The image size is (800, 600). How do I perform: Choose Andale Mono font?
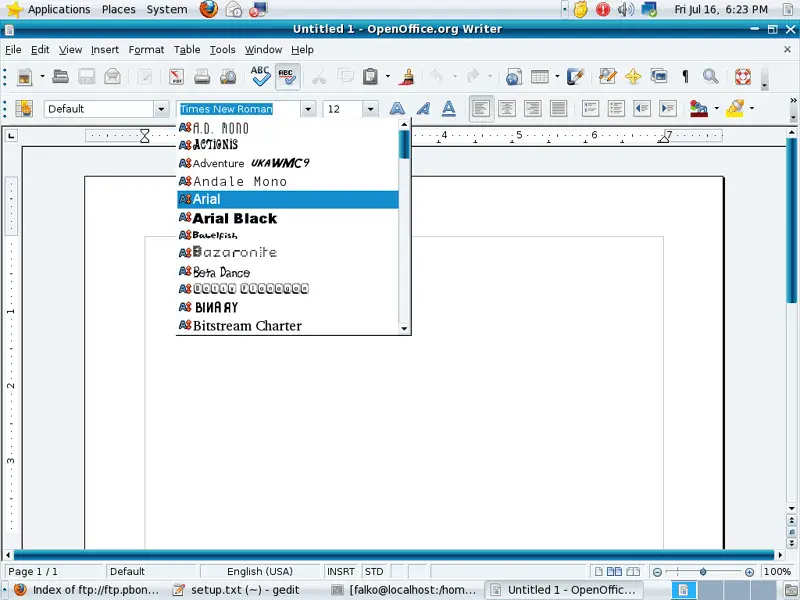coord(288,181)
